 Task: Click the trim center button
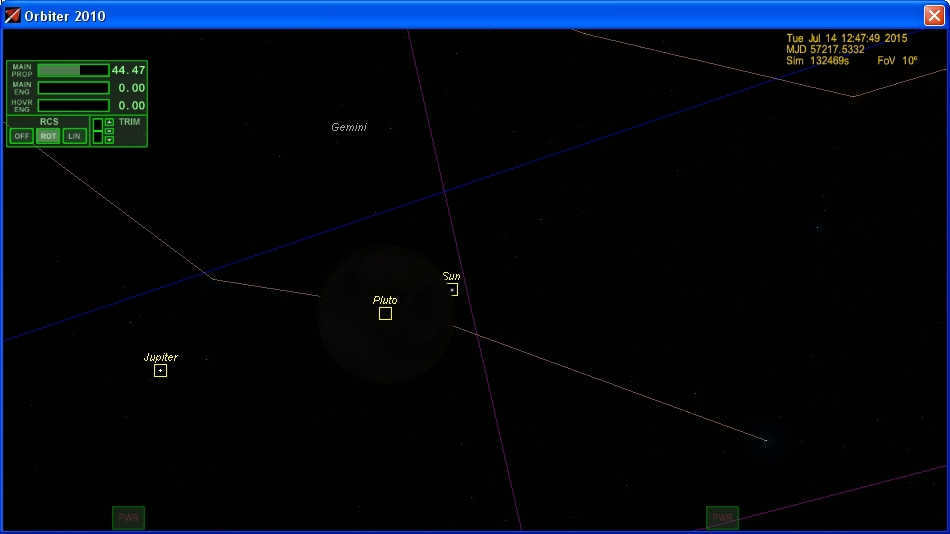(109, 131)
